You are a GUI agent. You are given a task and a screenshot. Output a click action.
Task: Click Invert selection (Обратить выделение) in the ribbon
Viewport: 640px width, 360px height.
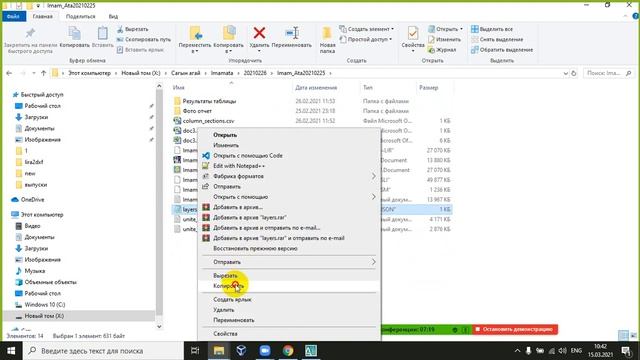502,50
